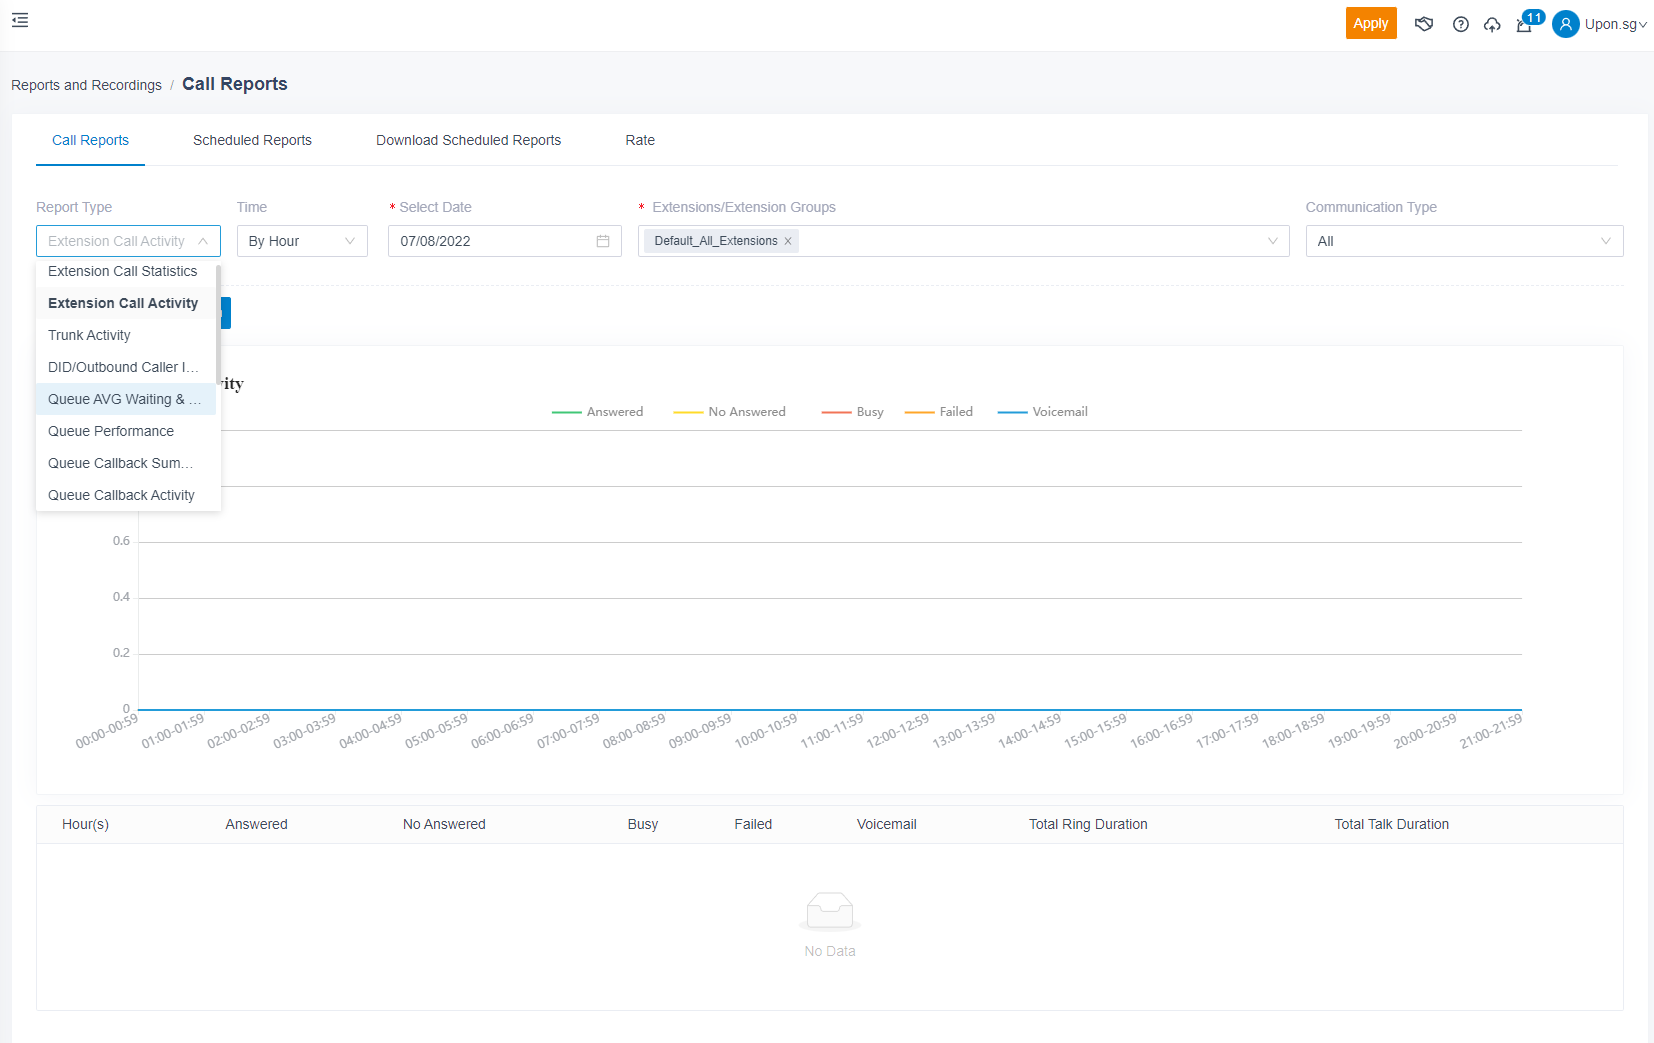Expand the Extensions/Extension Groups dropdown arrow
The width and height of the screenshot is (1654, 1043).
tap(1273, 241)
